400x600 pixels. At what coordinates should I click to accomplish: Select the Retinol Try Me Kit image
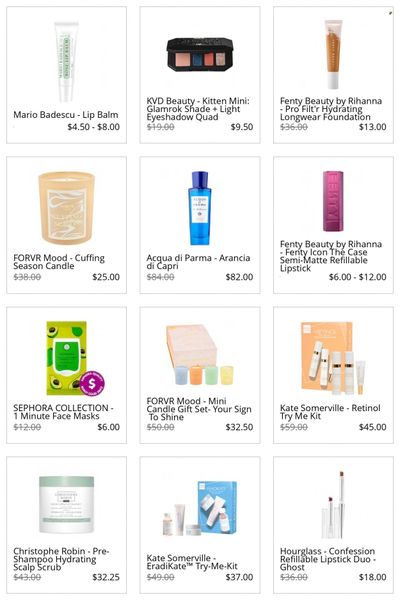pos(332,358)
